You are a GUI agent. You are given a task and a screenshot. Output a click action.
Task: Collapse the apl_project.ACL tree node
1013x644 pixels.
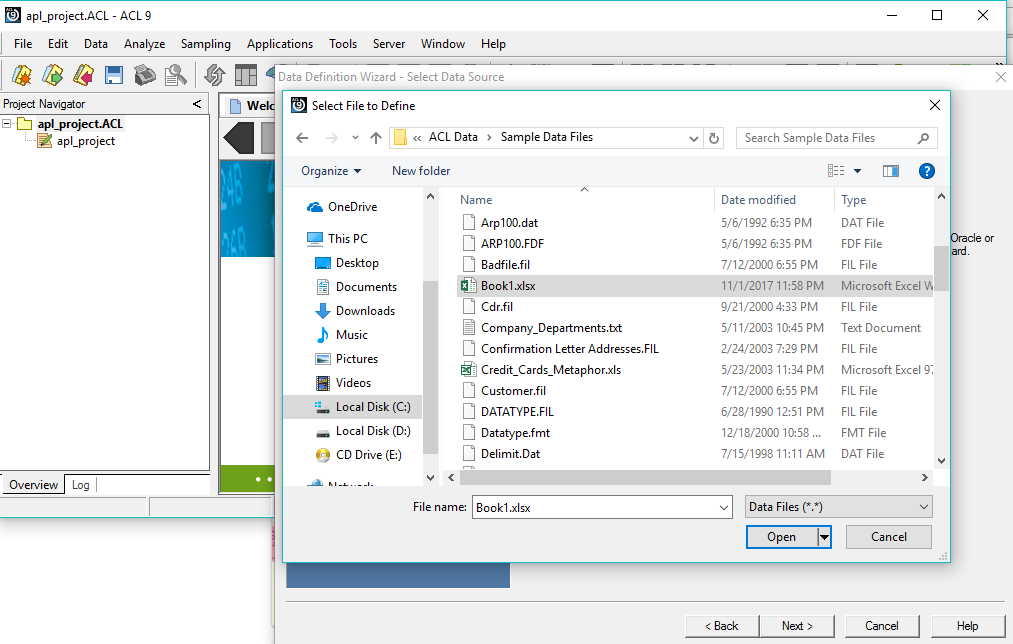point(6,123)
